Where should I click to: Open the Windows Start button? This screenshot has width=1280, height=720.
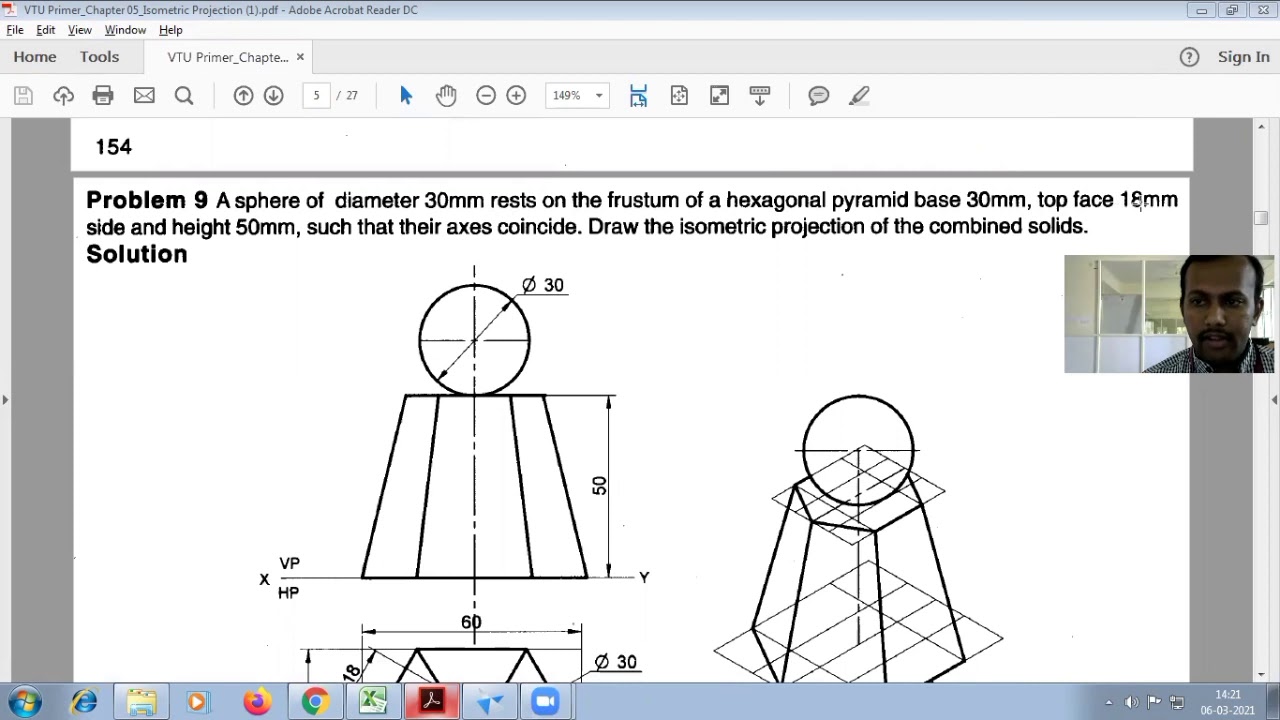24,702
